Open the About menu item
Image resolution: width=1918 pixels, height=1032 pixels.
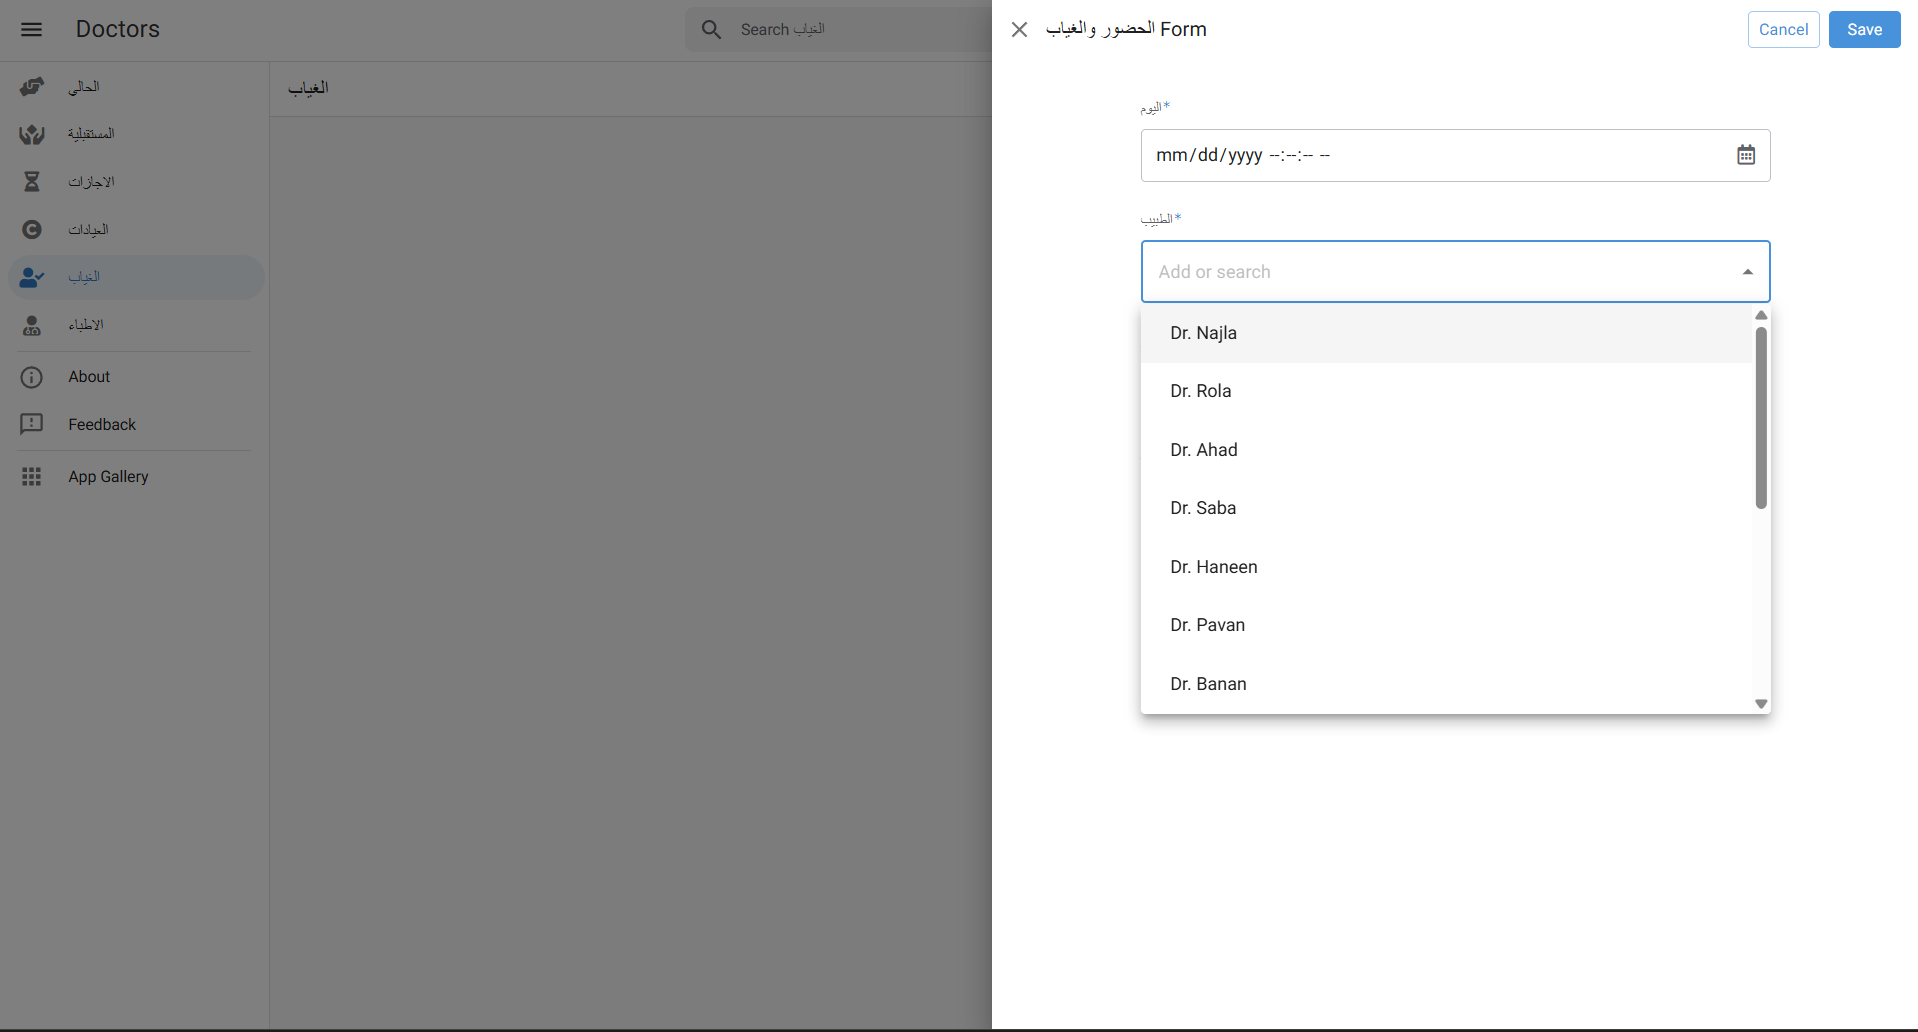tap(89, 377)
